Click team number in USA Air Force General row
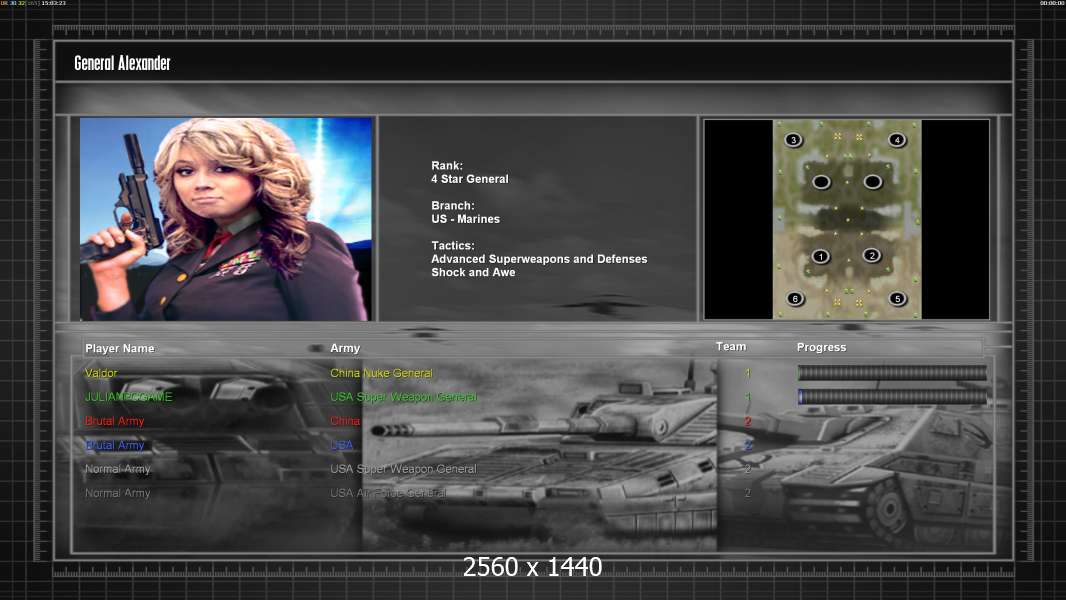Viewport: 1066px width, 600px height. pos(748,493)
